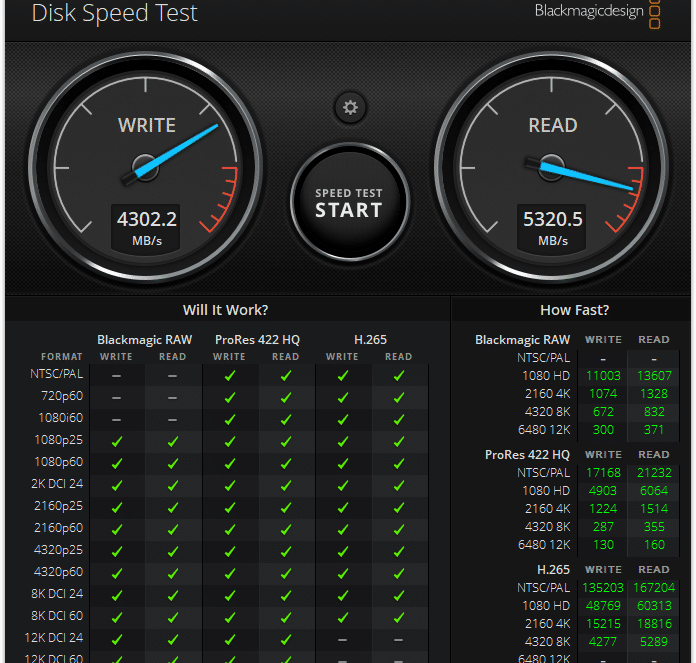Click the How Fast? header
The width and height of the screenshot is (696, 663).
pos(574,310)
